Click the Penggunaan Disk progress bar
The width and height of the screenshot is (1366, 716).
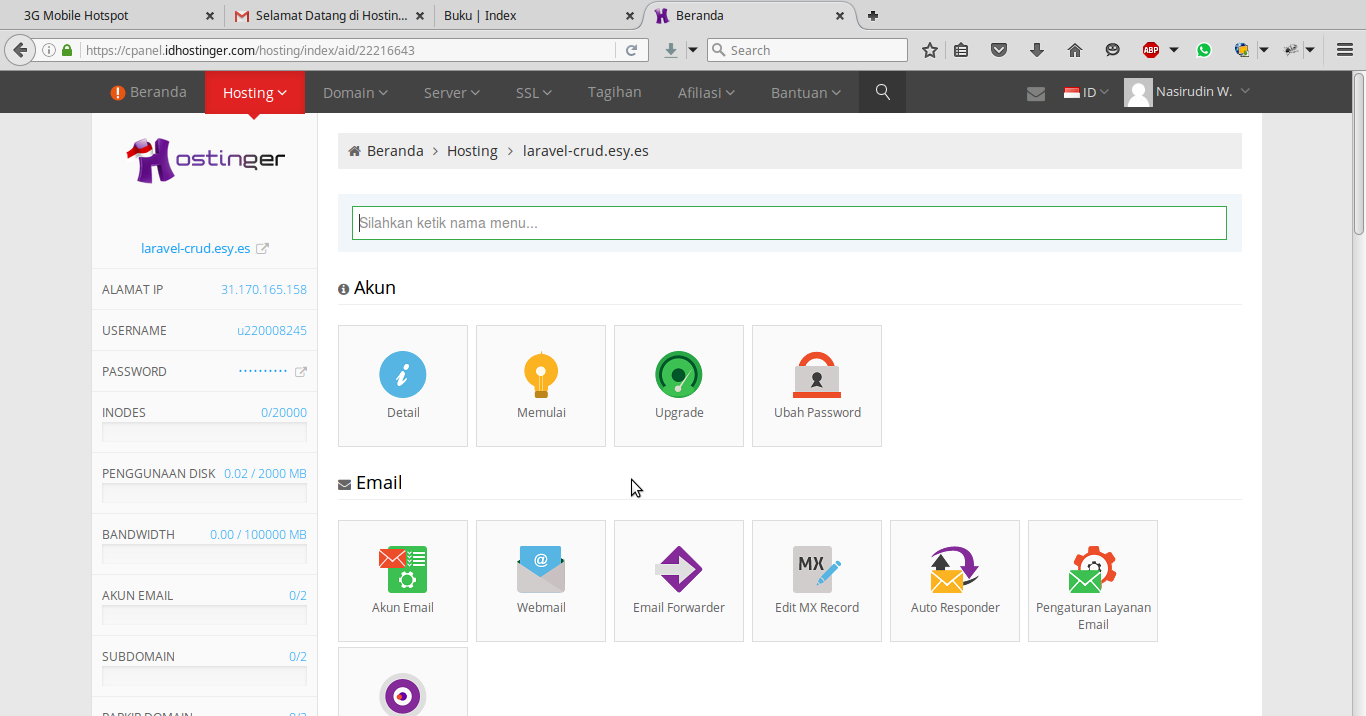204,493
